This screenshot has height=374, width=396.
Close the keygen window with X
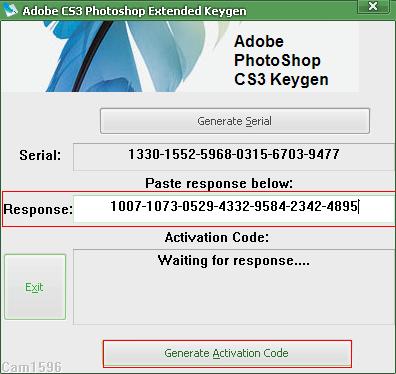pos(373,6)
